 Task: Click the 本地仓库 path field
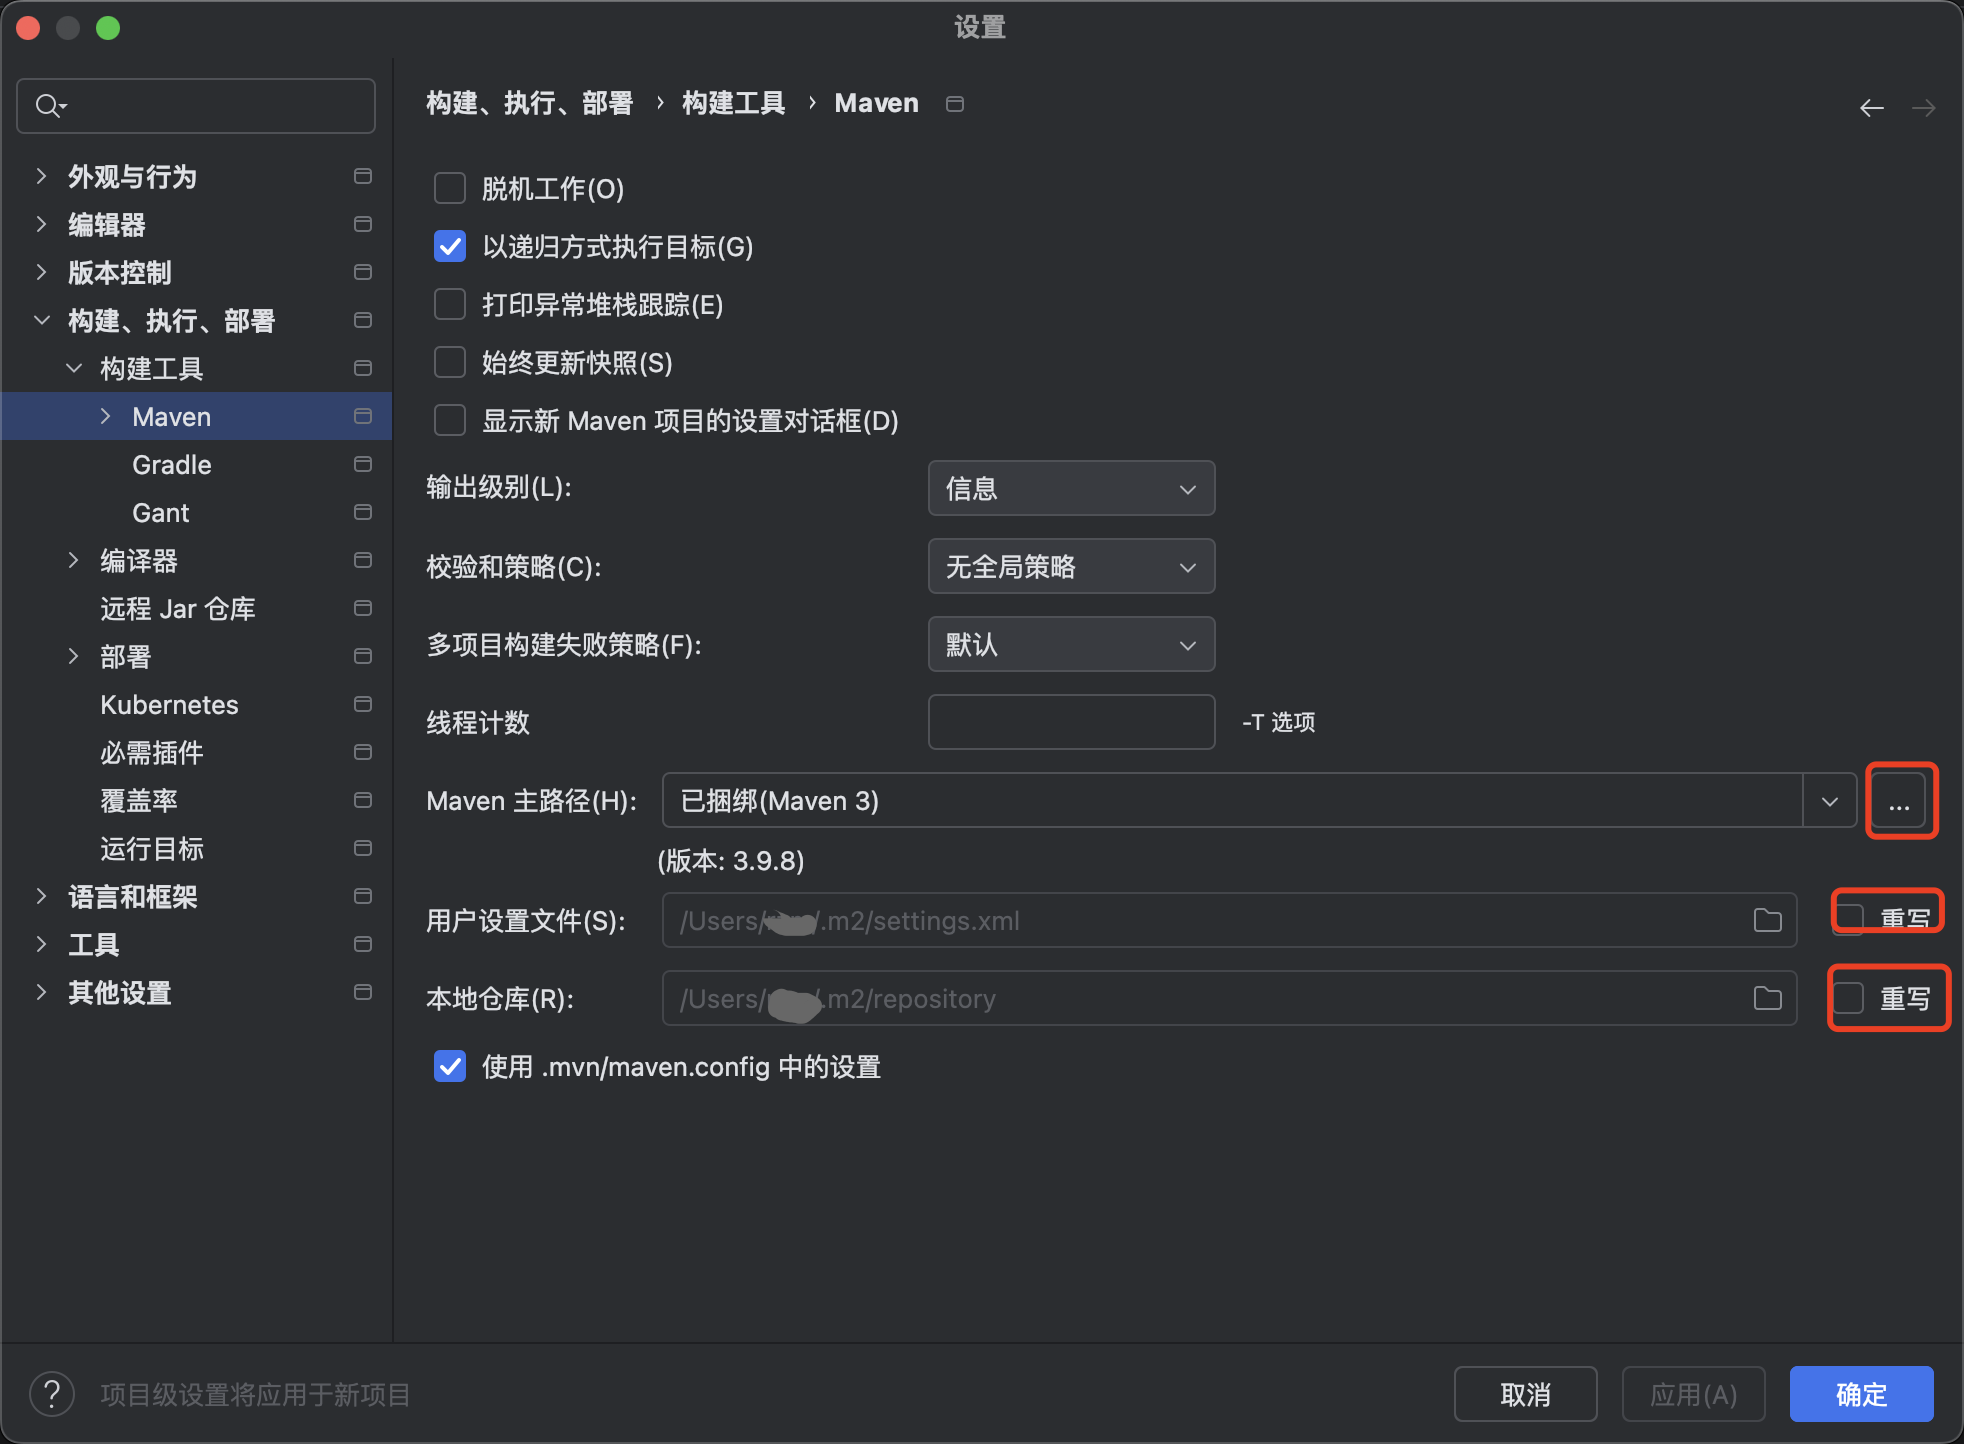1229,998
